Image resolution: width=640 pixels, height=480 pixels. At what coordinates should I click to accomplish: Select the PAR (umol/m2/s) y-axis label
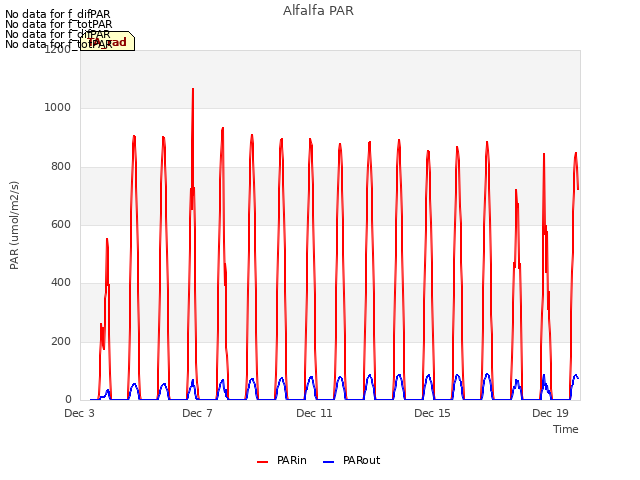point(14,225)
